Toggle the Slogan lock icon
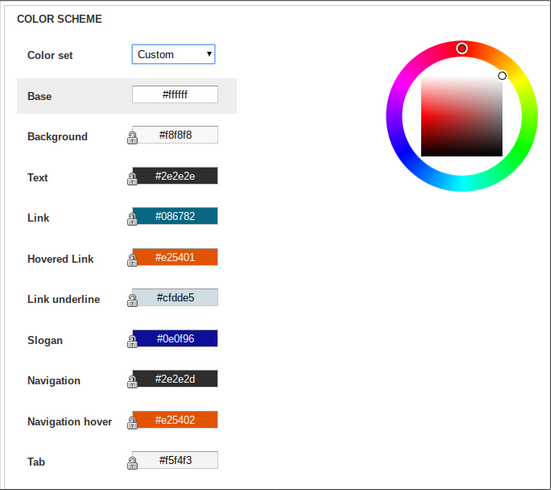 point(132,341)
